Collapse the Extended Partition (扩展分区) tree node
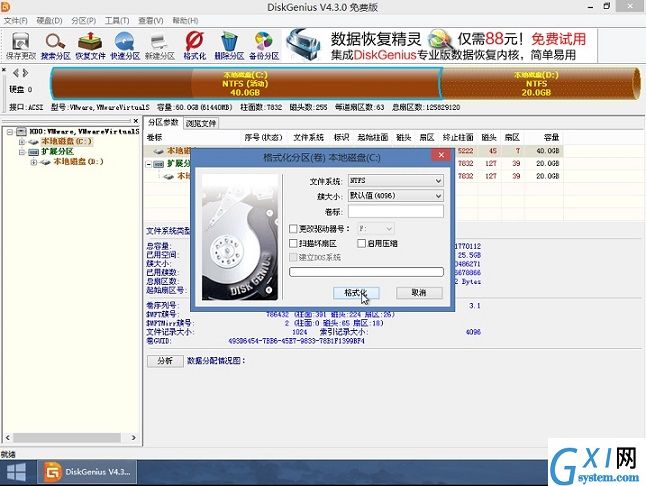 [x=22, y=152]
